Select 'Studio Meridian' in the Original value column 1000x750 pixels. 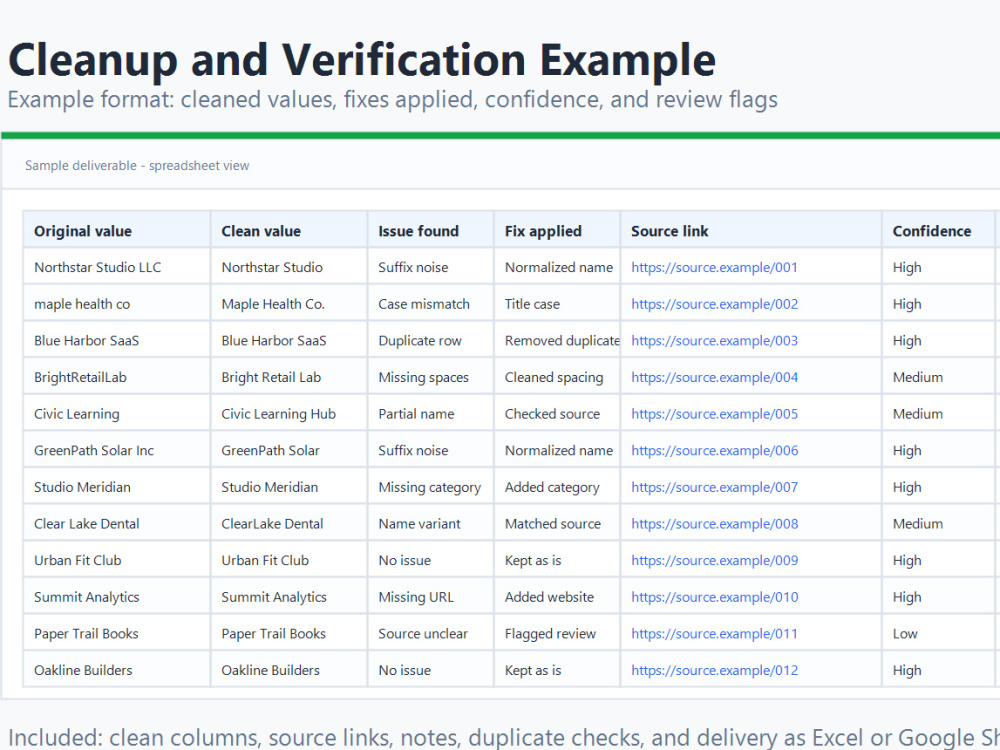click(x=117, y=487)
